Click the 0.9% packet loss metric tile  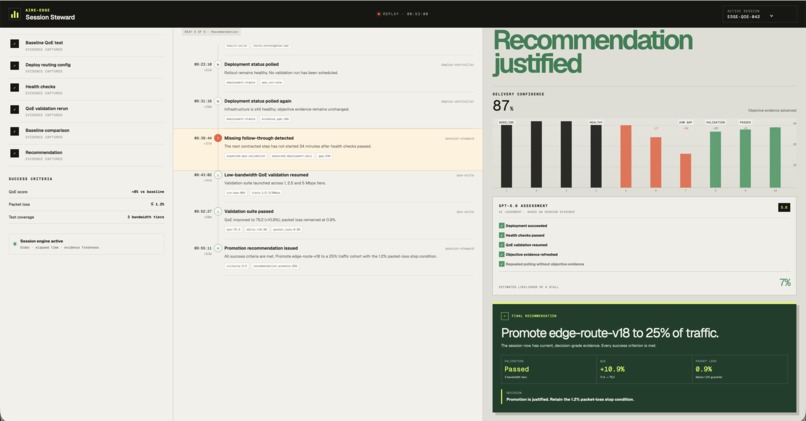(739, 369)
